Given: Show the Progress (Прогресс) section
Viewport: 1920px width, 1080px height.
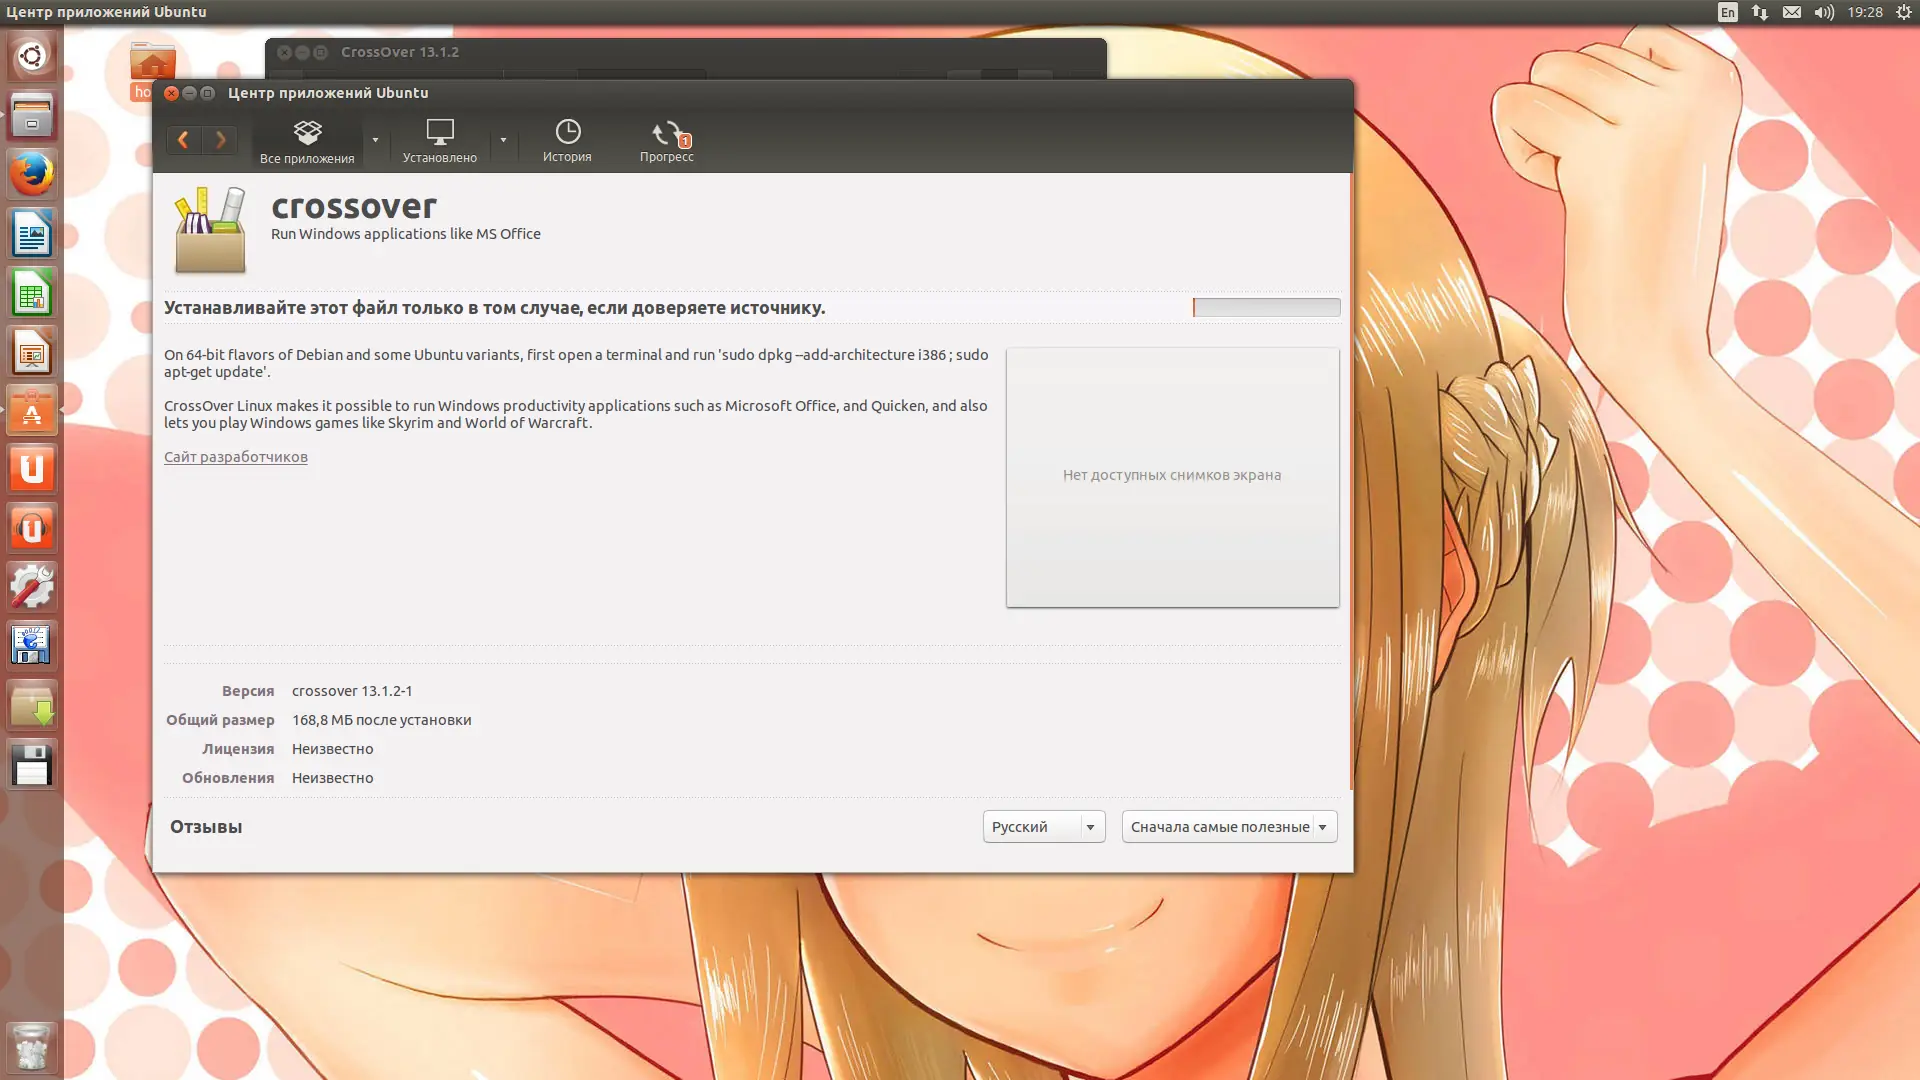Looking at the screenshot, I should point(666,141).
